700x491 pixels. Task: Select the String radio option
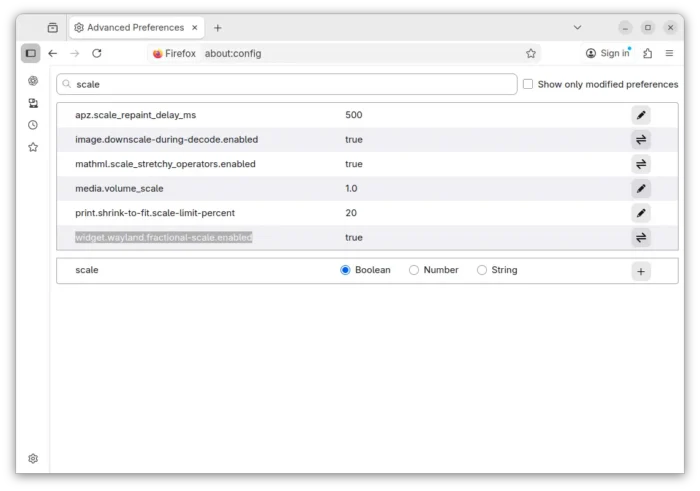pyautogui.click(x=482, y=270)
